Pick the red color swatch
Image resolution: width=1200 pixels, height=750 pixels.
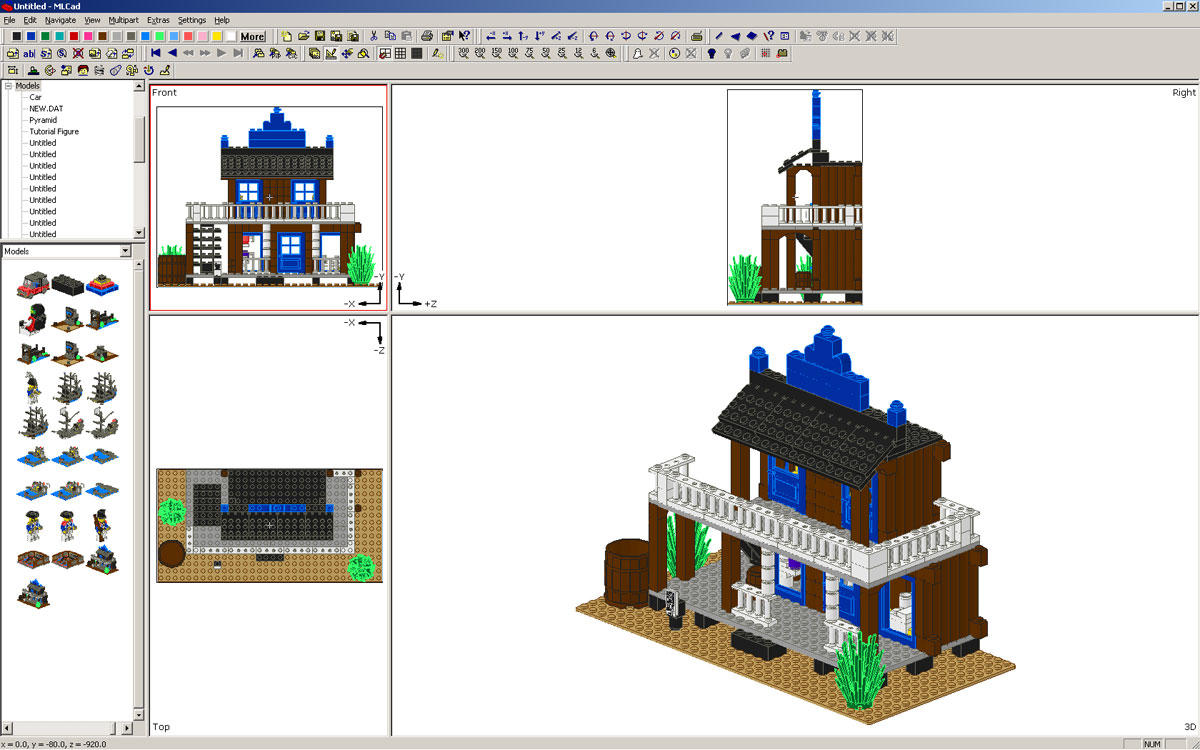[74, 36]
